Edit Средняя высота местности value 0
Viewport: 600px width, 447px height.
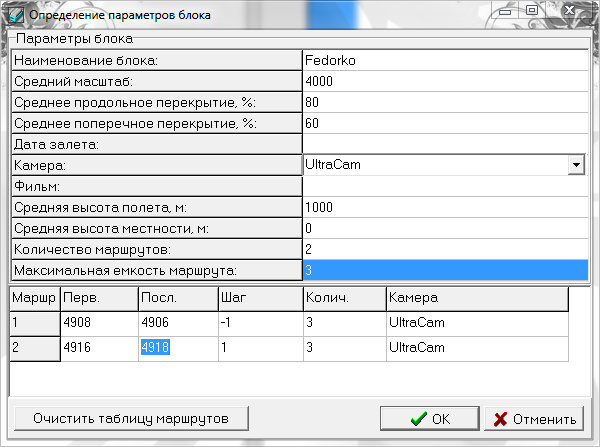(x=445, y=229)
